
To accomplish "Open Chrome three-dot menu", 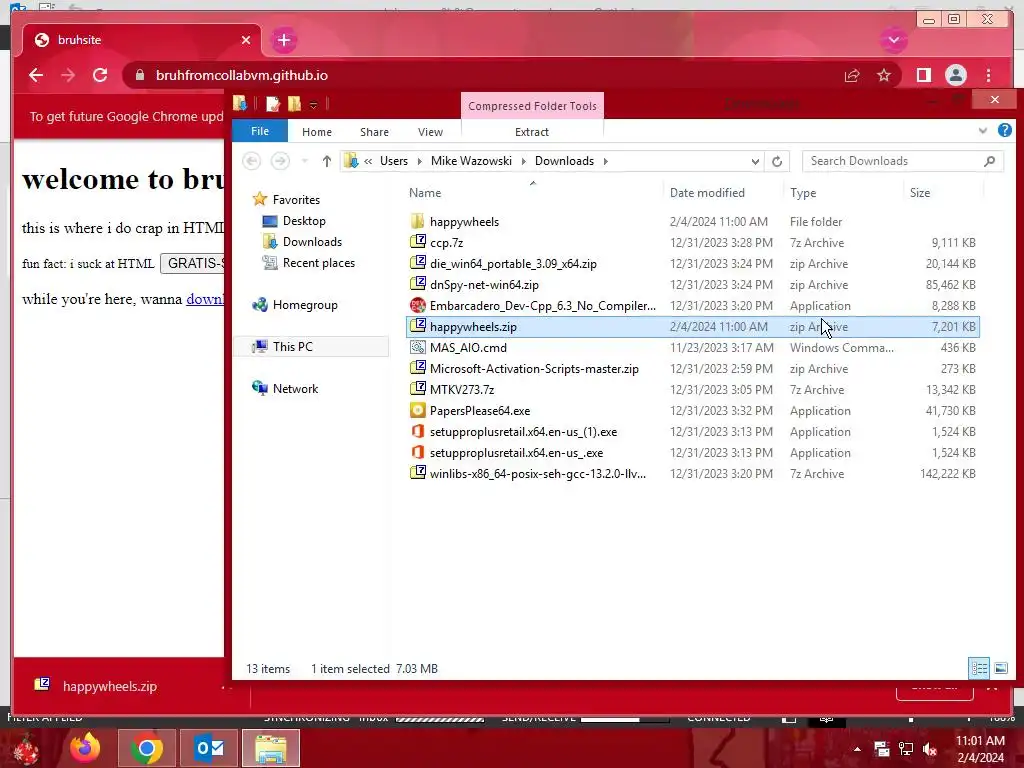I will coord(989,75).
